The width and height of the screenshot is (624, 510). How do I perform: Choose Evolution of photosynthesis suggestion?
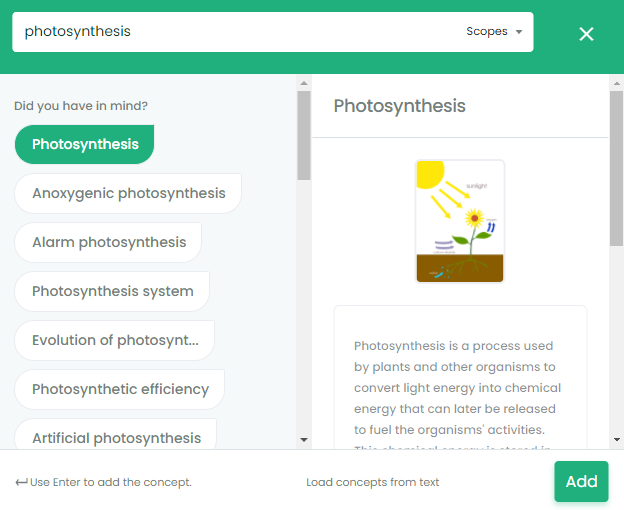tap(115, 340)
